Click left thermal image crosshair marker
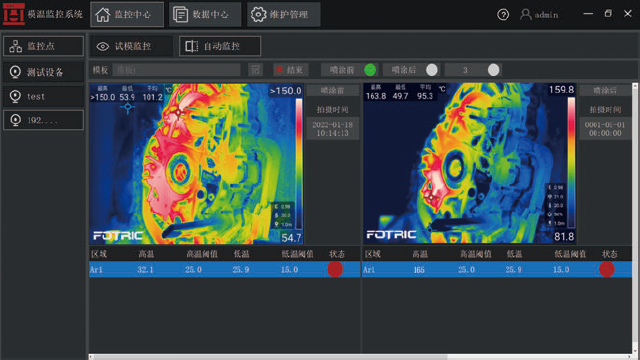 tap(128, 108)
